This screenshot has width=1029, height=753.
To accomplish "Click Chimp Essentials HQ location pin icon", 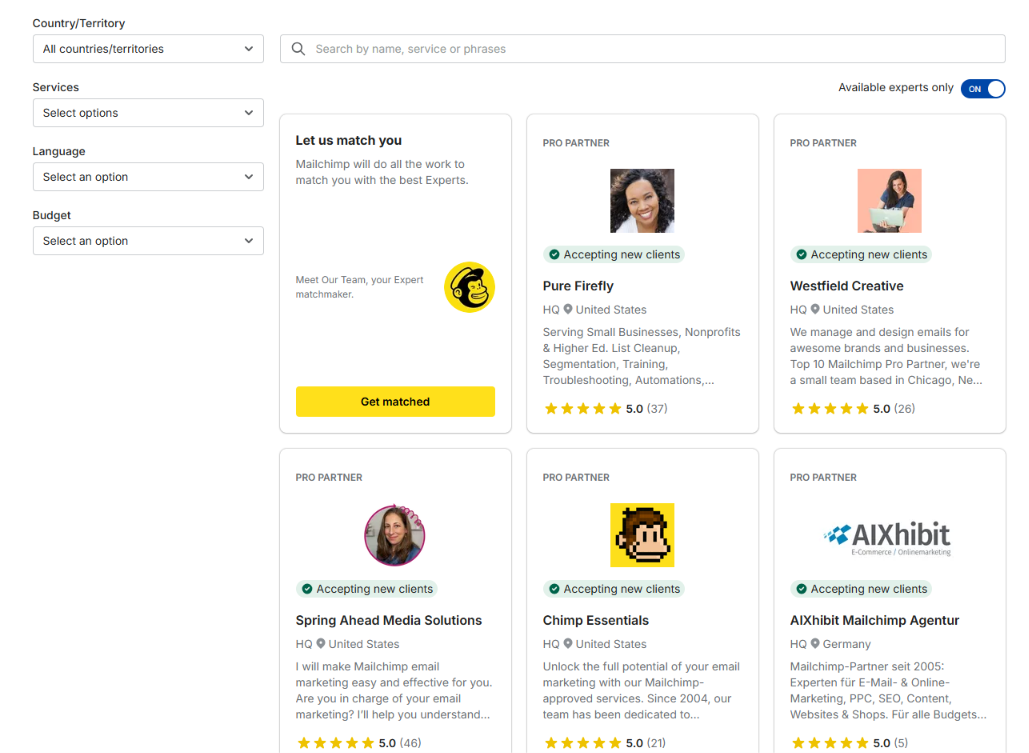I will (x=568, y=644).
